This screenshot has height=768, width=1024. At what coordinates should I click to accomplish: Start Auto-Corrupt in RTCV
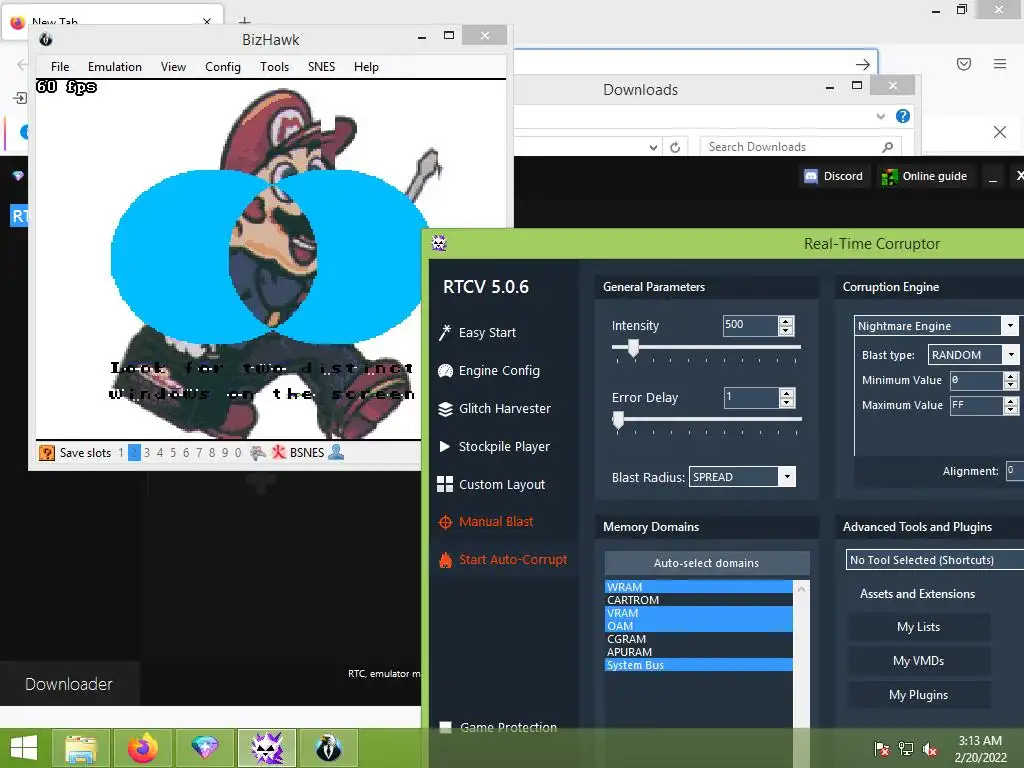[503, 560]
